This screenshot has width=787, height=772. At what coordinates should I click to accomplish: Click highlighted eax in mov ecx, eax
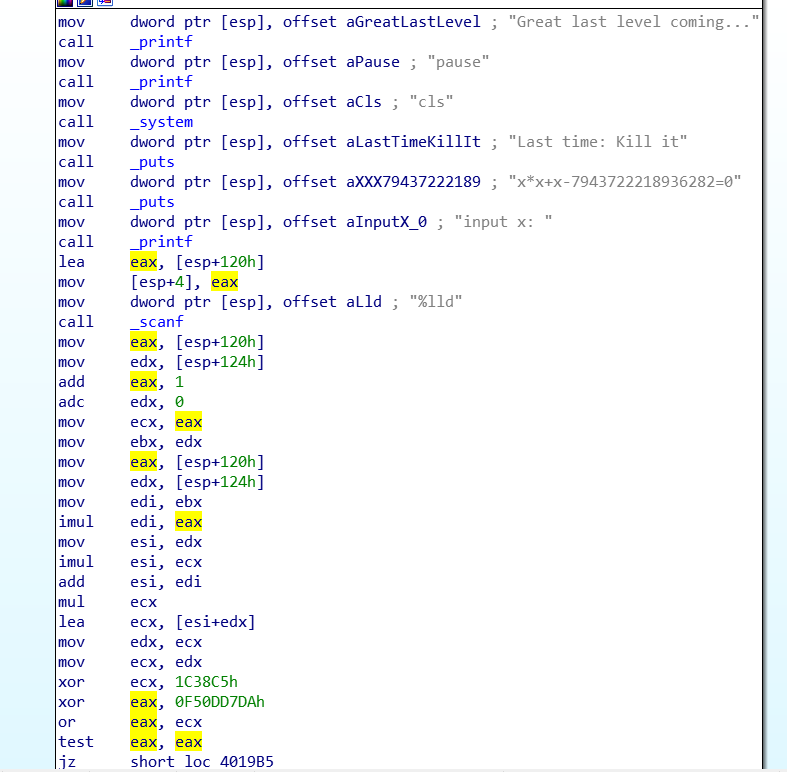tap(188, 422)
